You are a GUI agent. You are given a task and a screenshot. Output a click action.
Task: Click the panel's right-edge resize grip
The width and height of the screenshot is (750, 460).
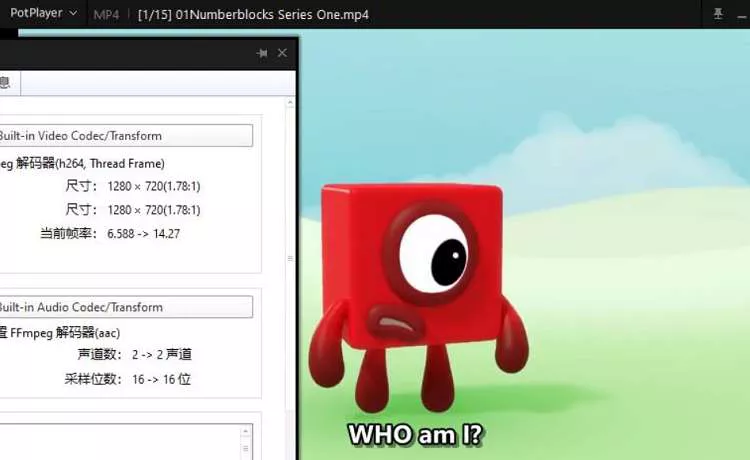coord(291,258)
